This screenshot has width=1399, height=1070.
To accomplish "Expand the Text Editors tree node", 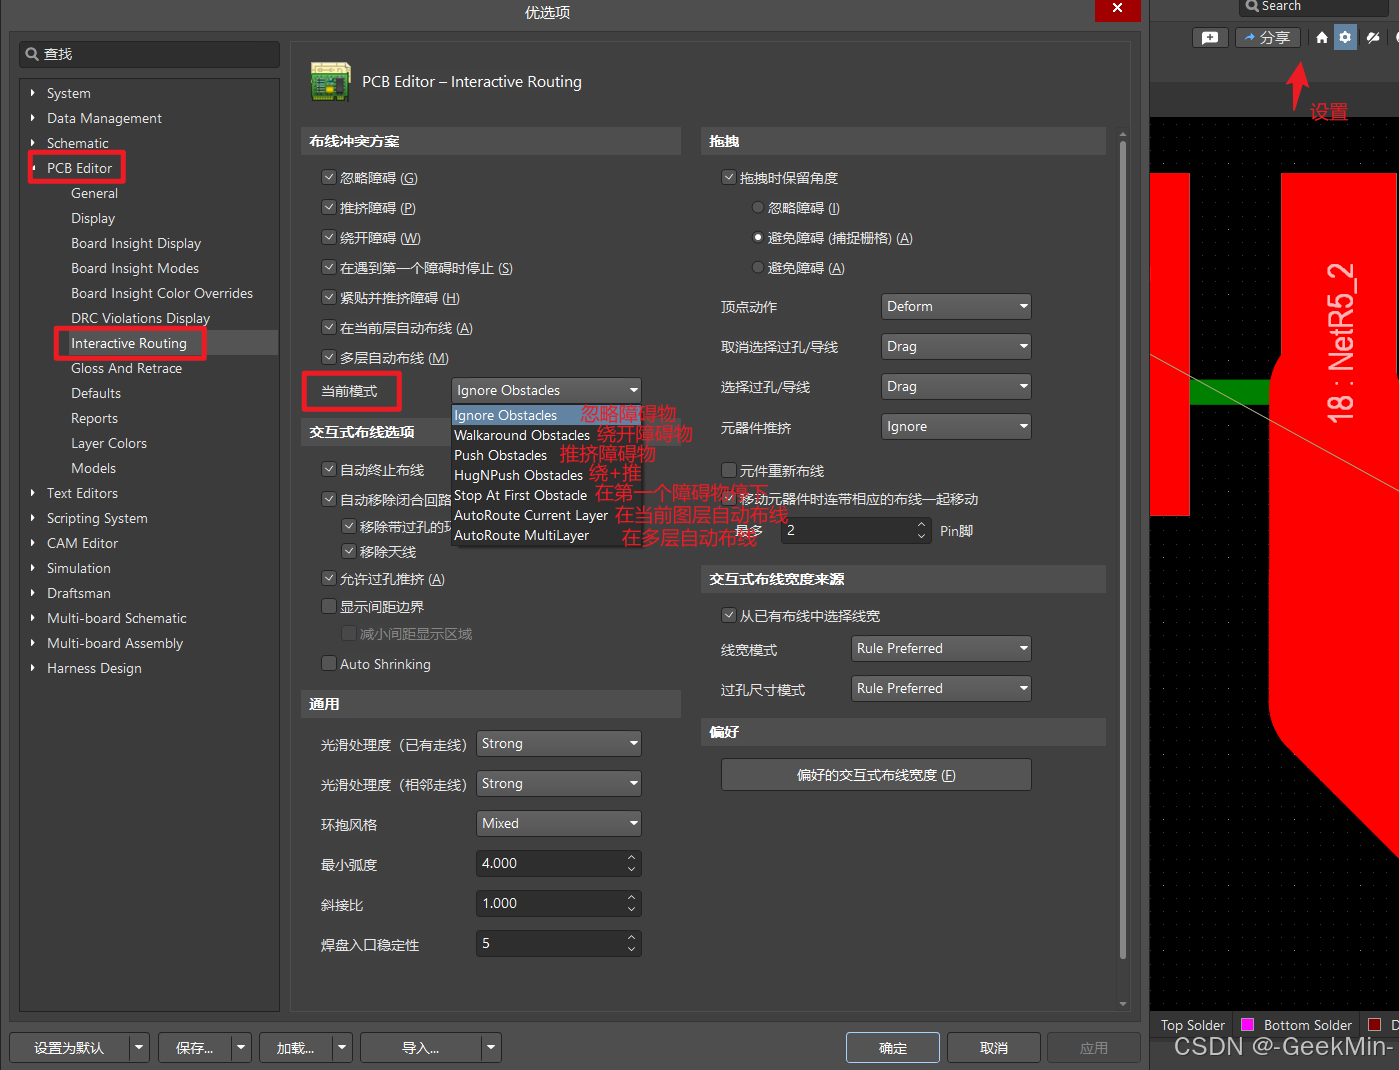I will 33,493.
